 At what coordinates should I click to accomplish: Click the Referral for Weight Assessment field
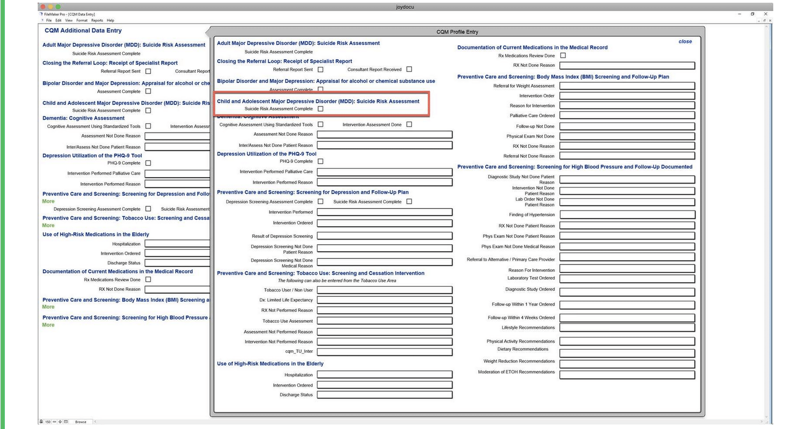click(627, 86)
